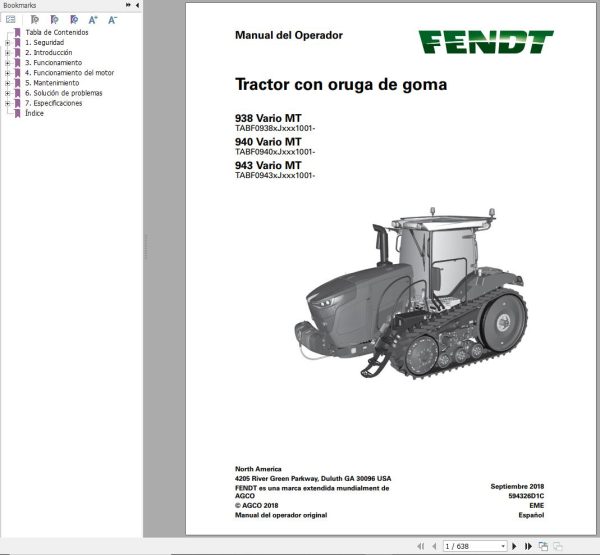This screenshot has width=600, height=555.
Task: Go to next page arrow
Action: [514, 546]
